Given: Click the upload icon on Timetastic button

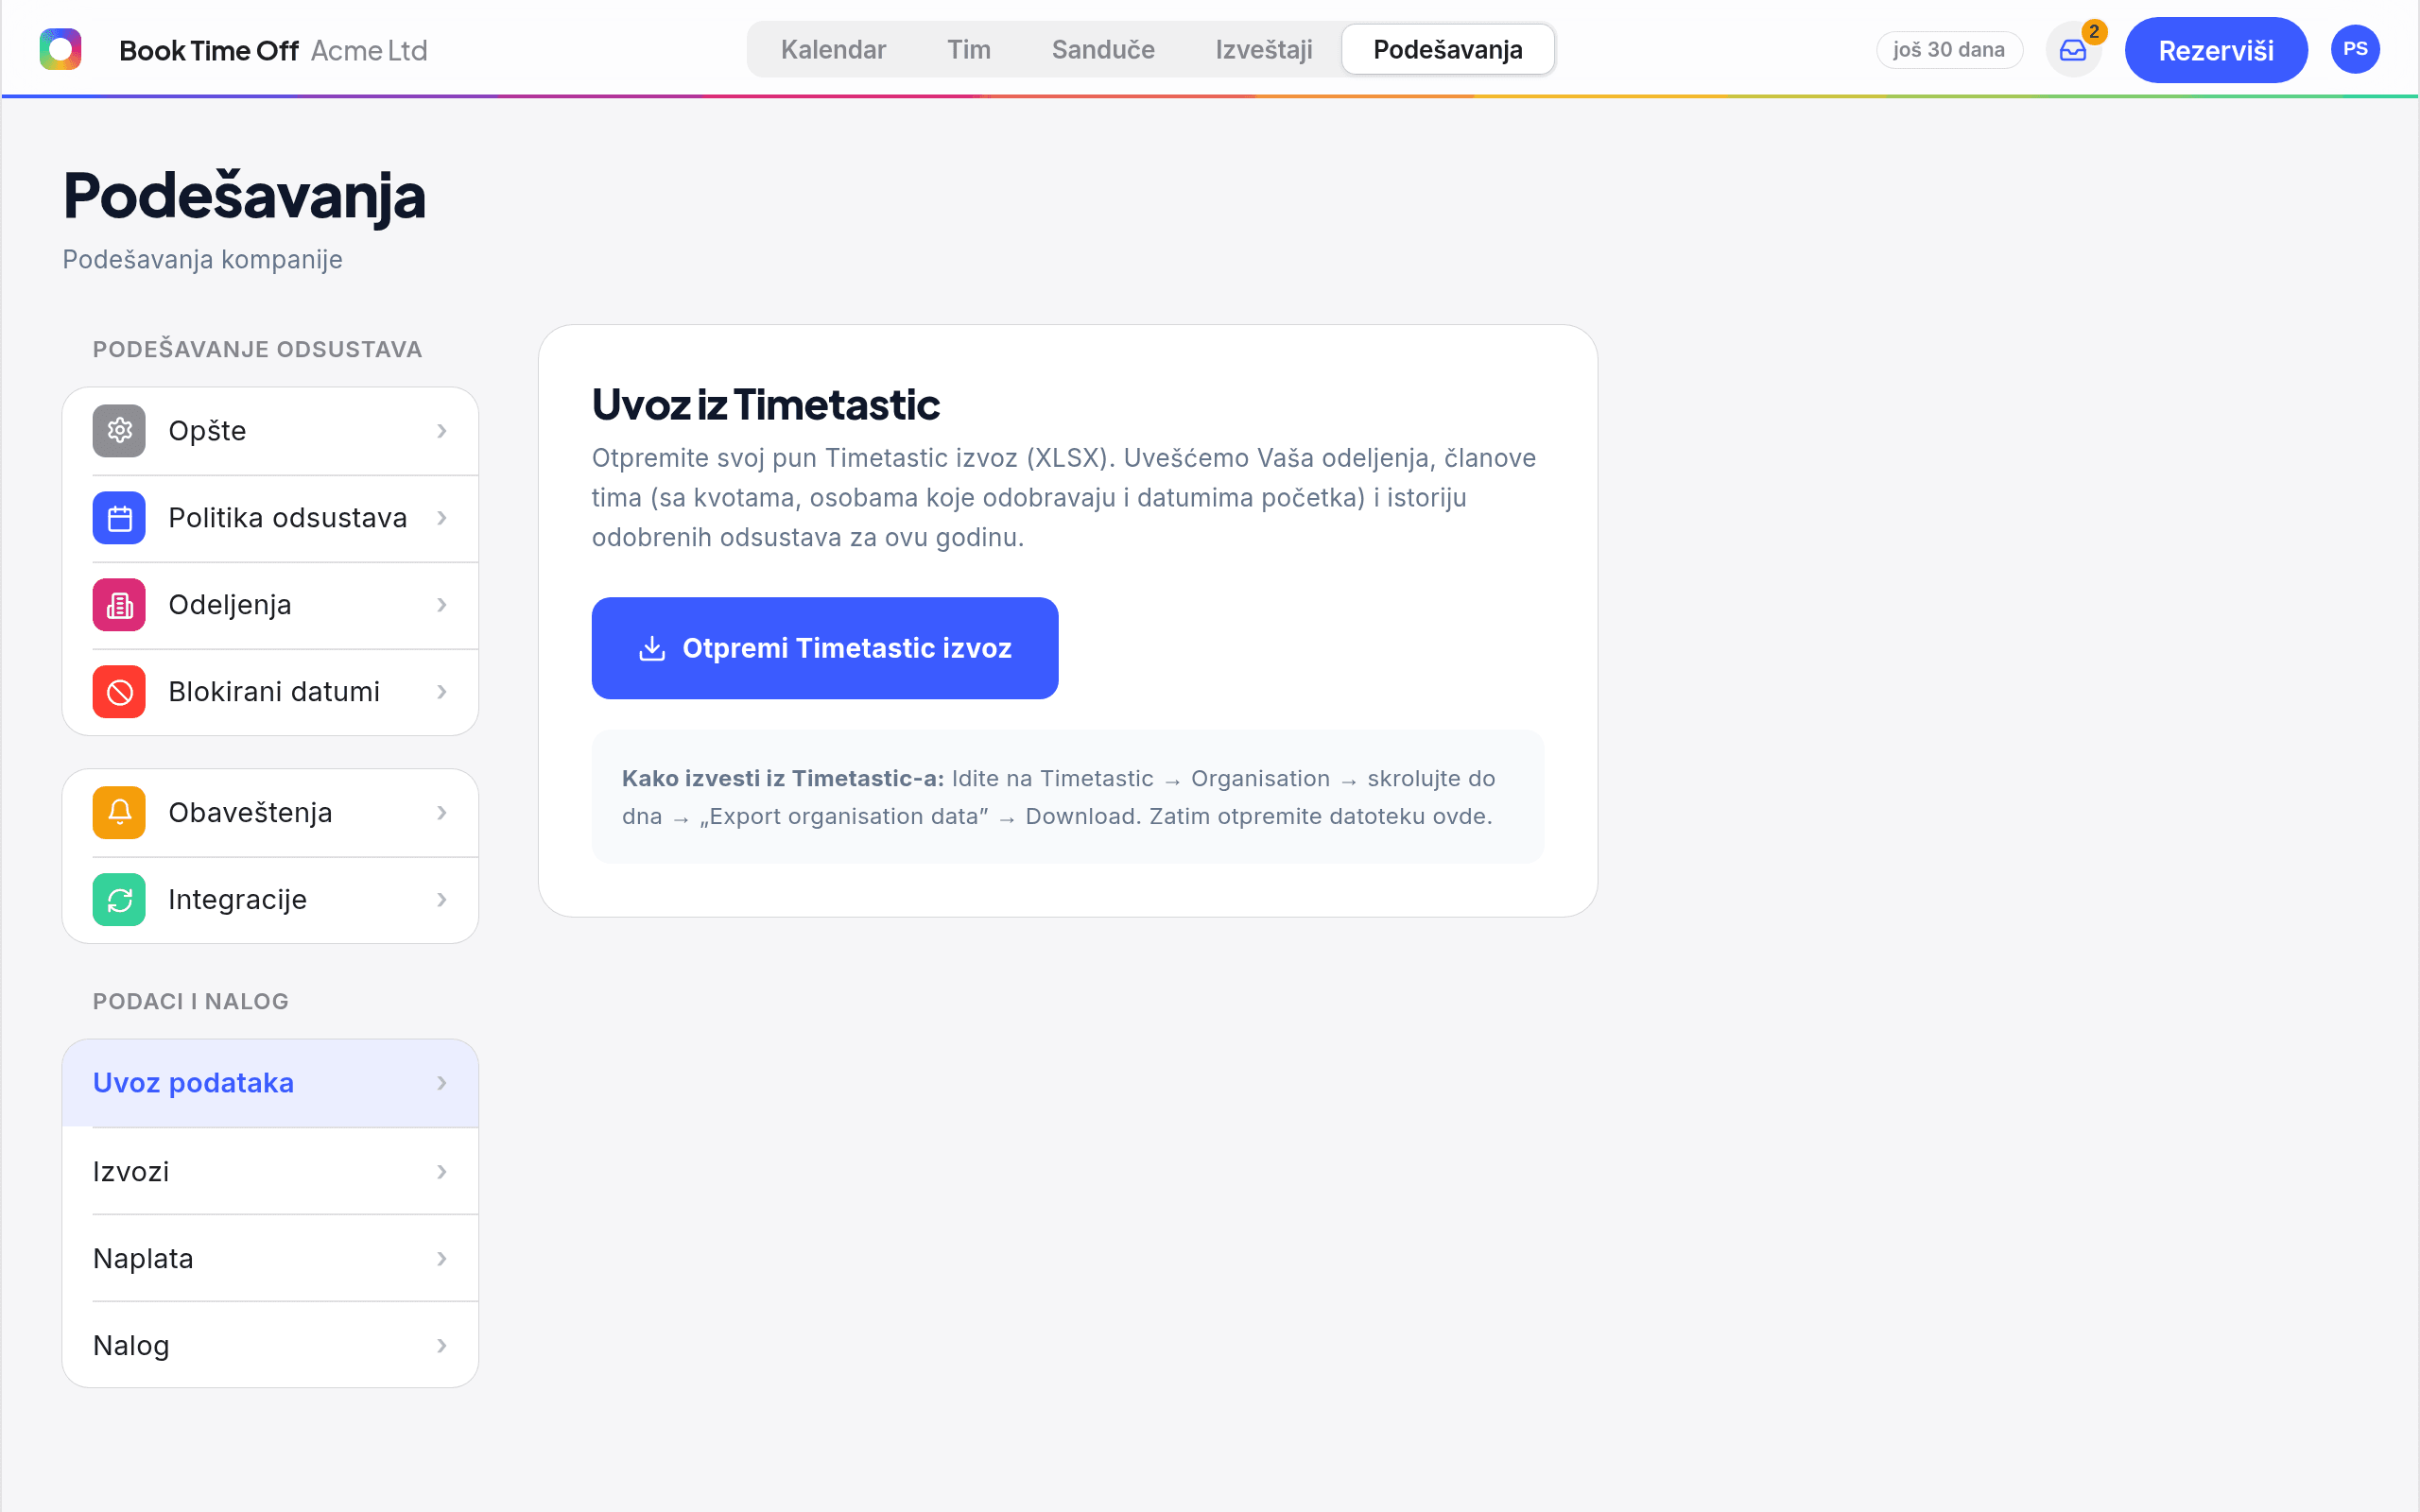Looking at the screenshot, I should 652,648.
